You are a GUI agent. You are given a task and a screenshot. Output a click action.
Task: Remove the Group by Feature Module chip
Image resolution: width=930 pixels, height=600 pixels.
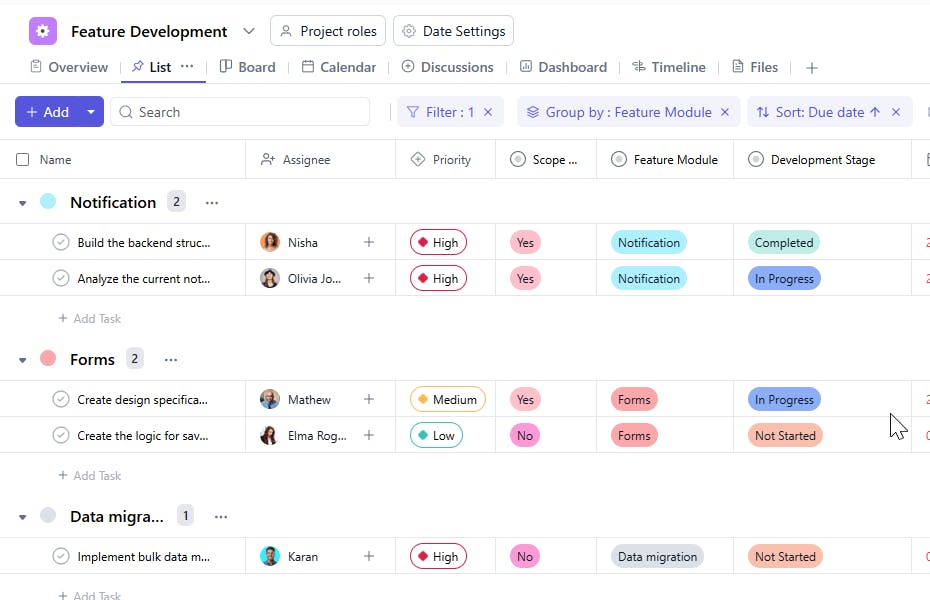pos(725,112)
